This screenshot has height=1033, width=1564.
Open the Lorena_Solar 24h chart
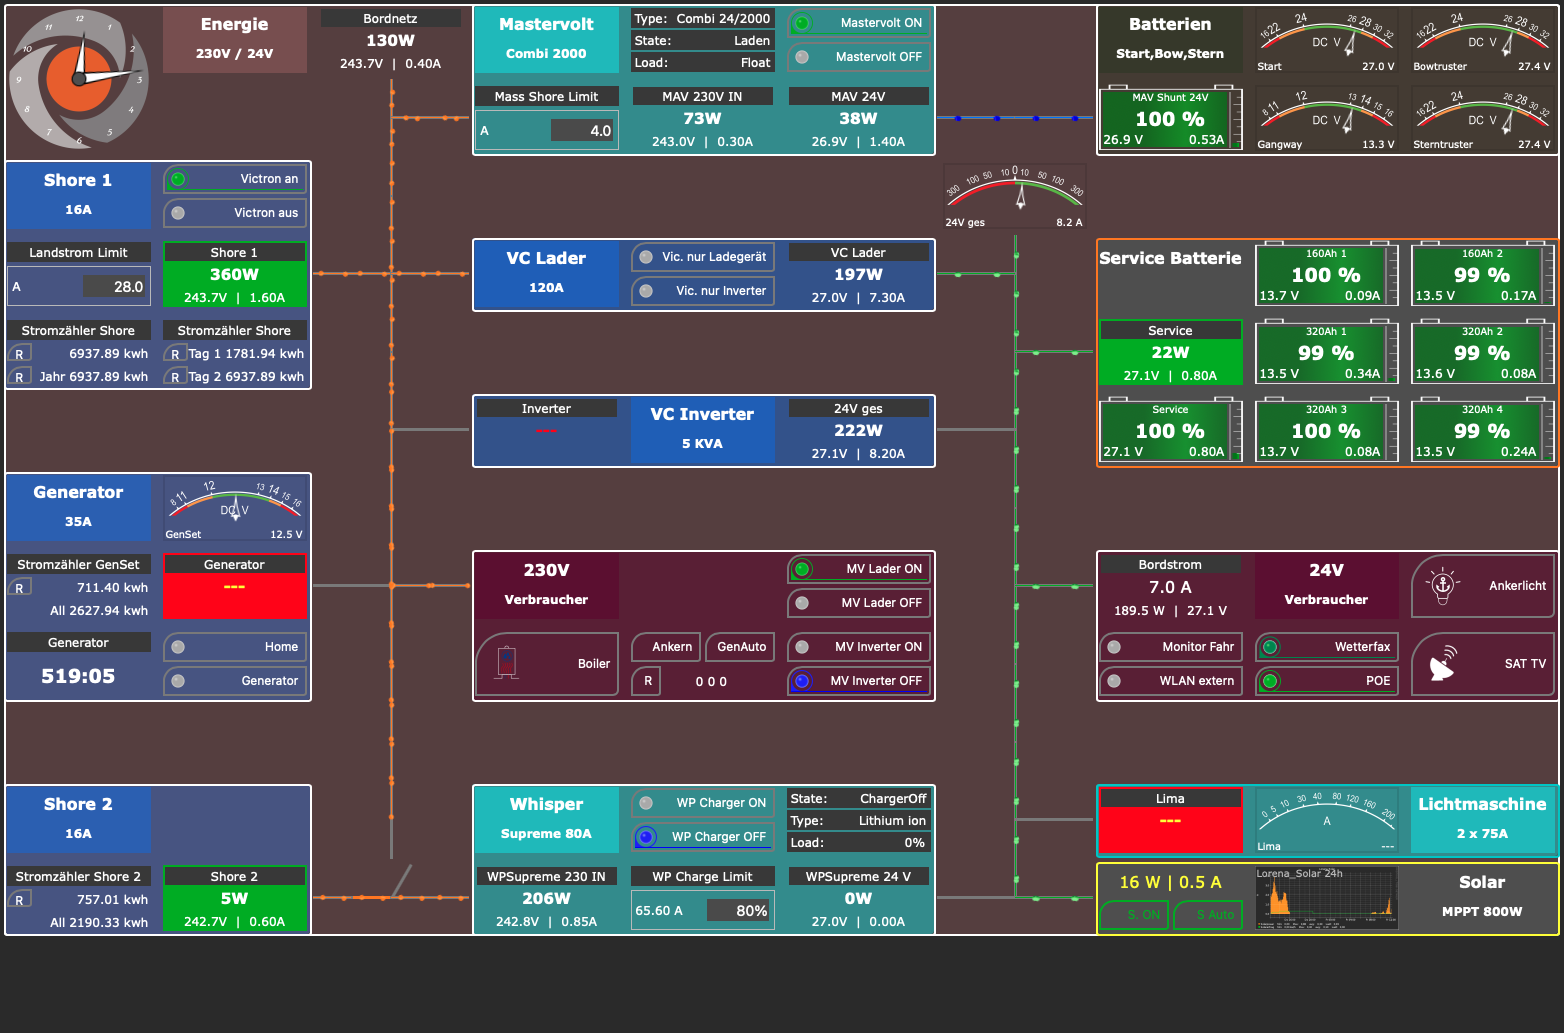tap(1326, 897)
